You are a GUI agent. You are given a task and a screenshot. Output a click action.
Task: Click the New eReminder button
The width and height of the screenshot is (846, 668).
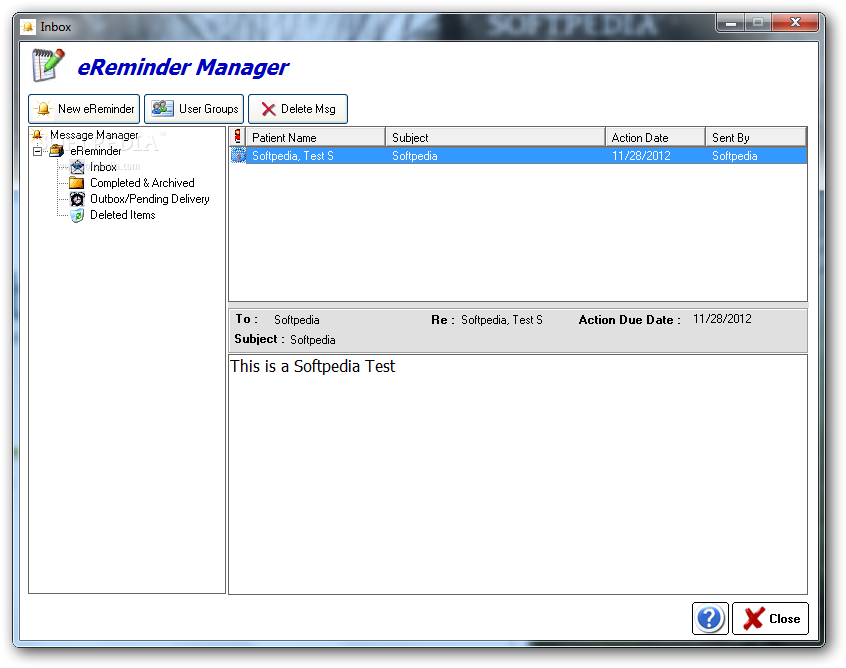tap(84, 109)
